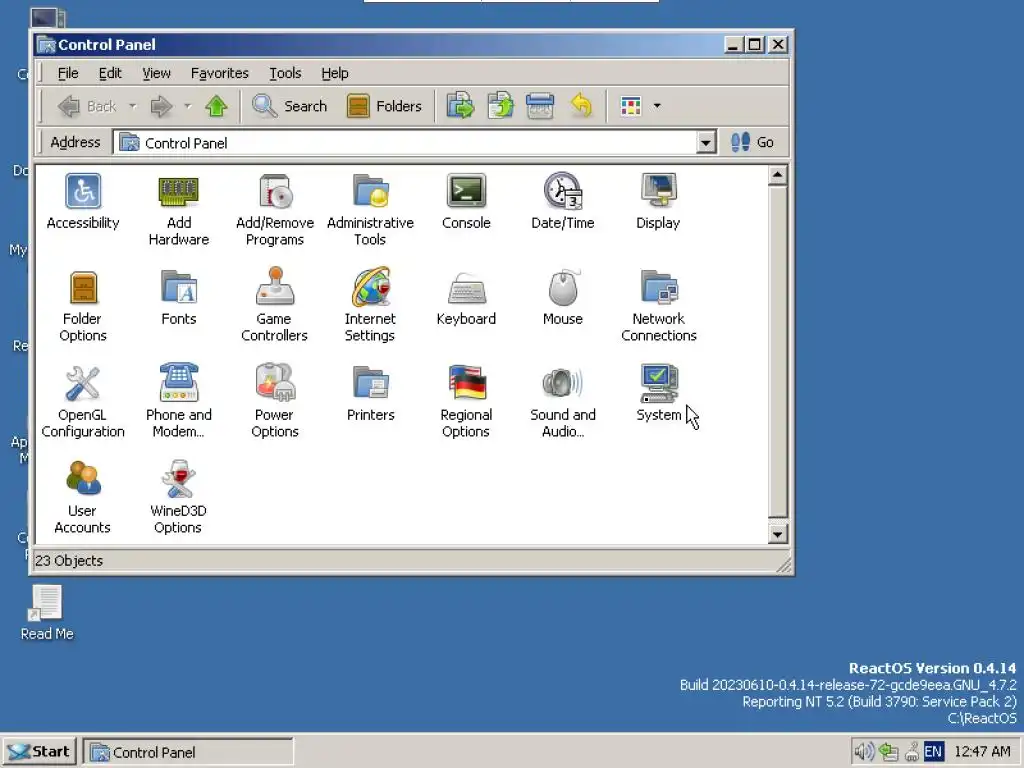Open the View menu
Viewport: 1024px width, 768px height.
156,73
